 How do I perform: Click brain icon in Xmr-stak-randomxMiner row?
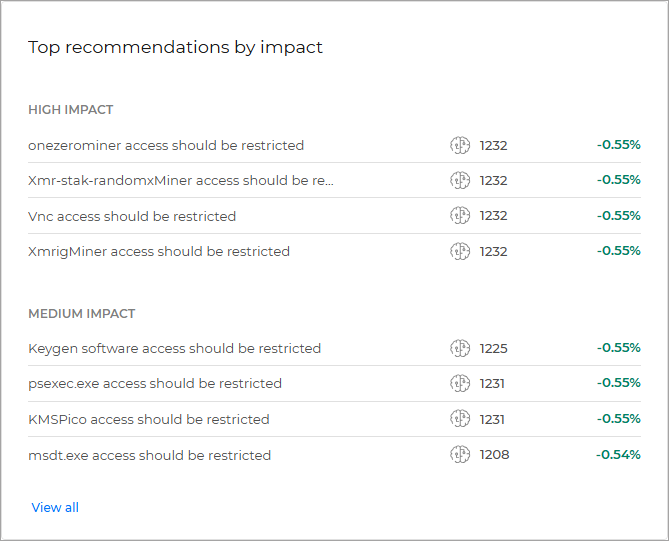point(460,180)
